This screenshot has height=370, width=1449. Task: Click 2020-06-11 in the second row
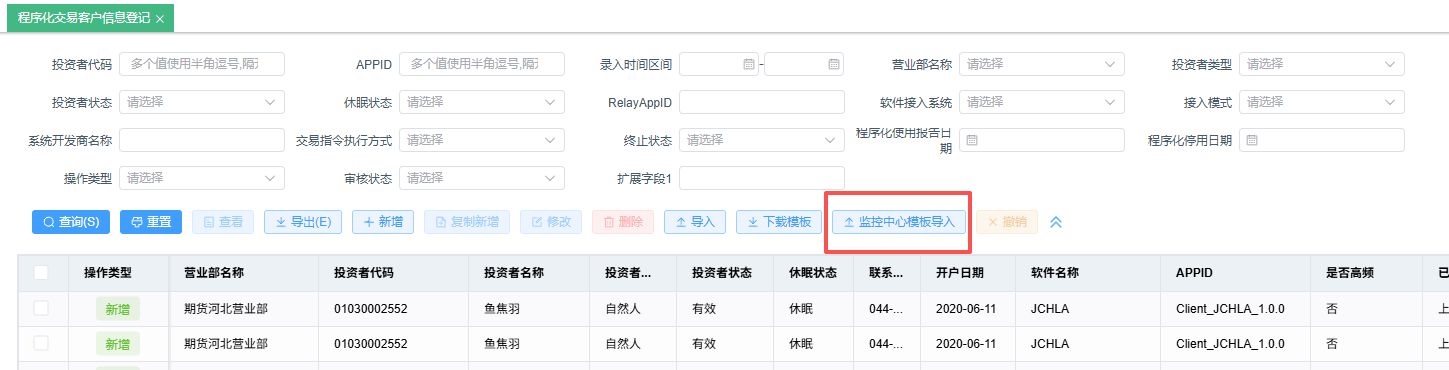pyautogui.click(x=966, y=343)
